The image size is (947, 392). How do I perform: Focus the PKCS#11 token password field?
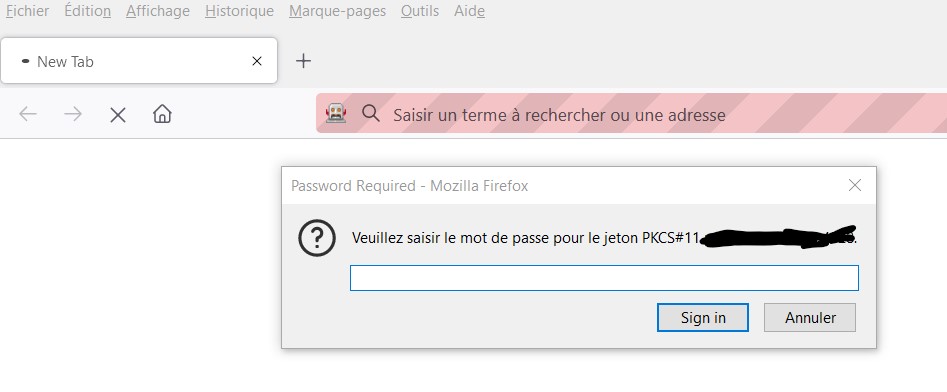[604, 278]
